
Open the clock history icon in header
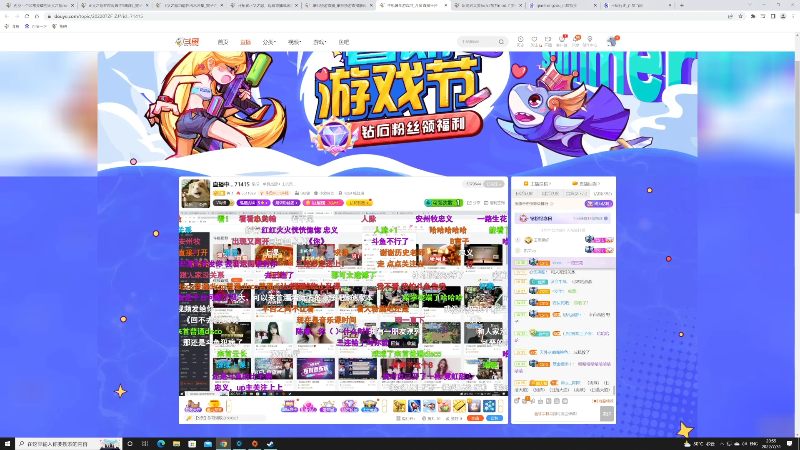pyautogui.click(x=520, y=41)
